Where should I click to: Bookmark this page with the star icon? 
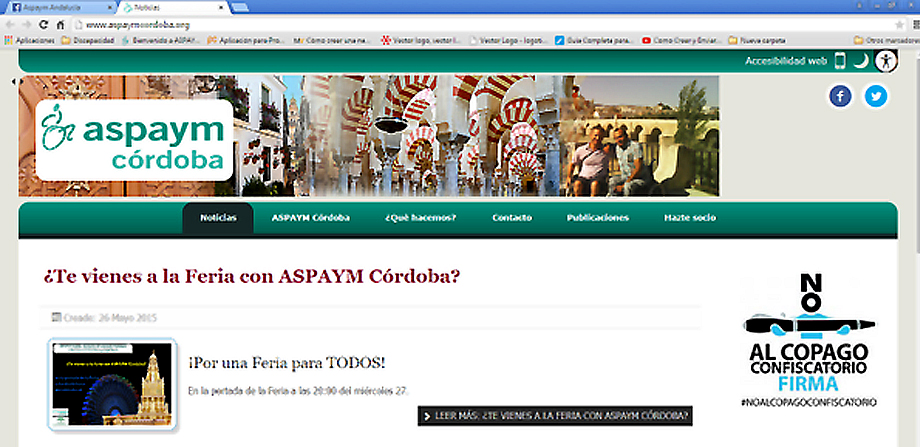click(x=899, y=25)
